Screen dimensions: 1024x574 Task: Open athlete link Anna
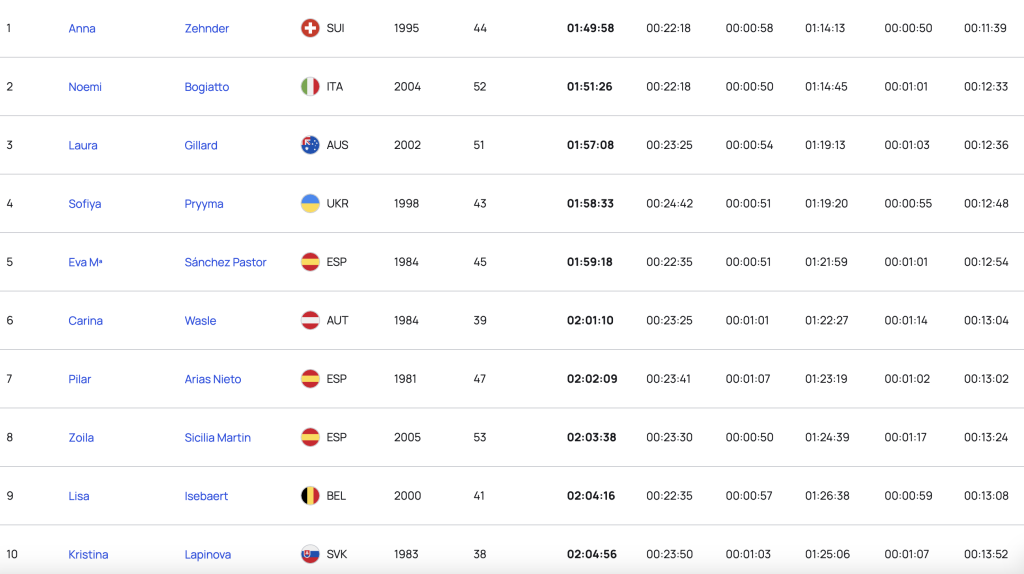[x=82, y=28]
